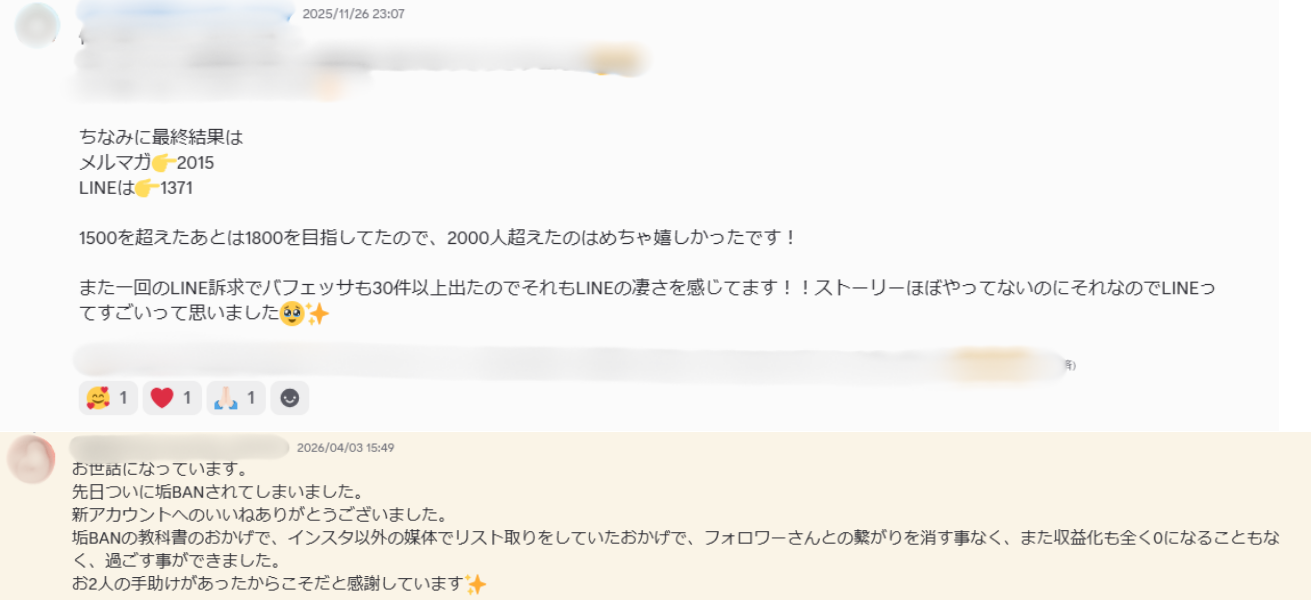This screenshot has width=1312, height=600.
Task: Click the blurred username of the first message
Action: pos(186,14)
